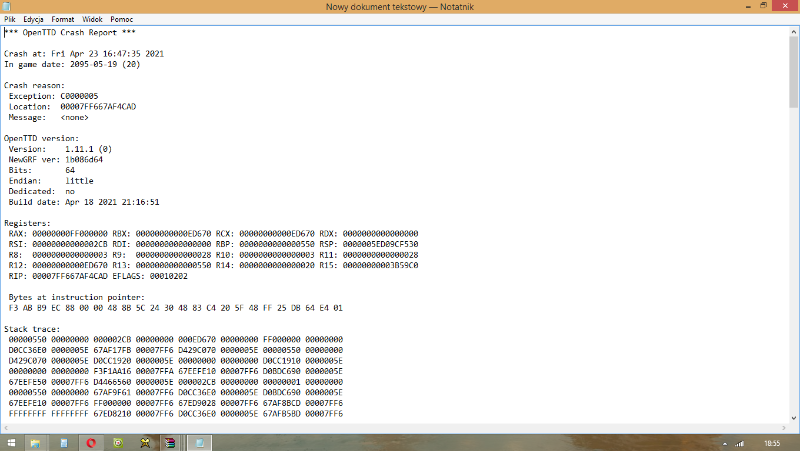This screenshot has height=451, width=800.
Task: Click the vertical scrollbar down arrow
Action: click(x=794, y=418)
